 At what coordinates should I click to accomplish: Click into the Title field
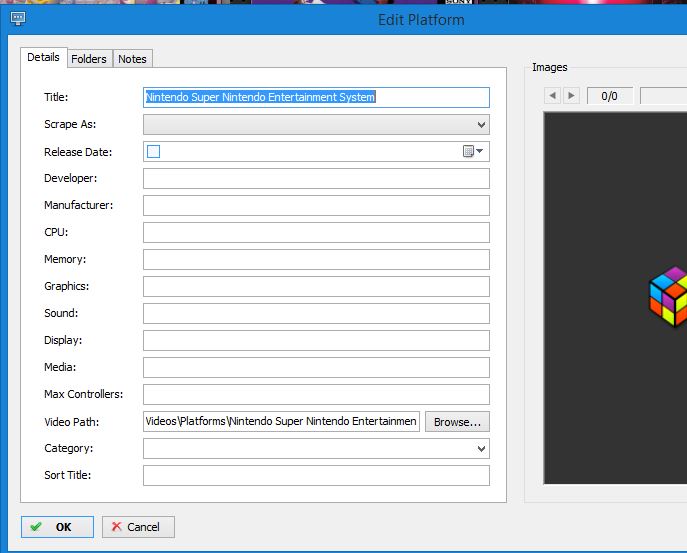[x=316, y=97]
